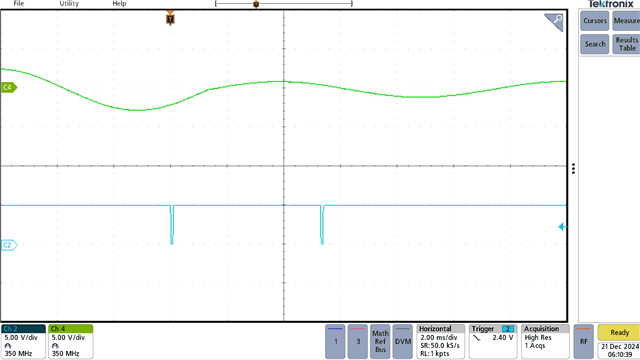Click the date and time display

point(619,351)
